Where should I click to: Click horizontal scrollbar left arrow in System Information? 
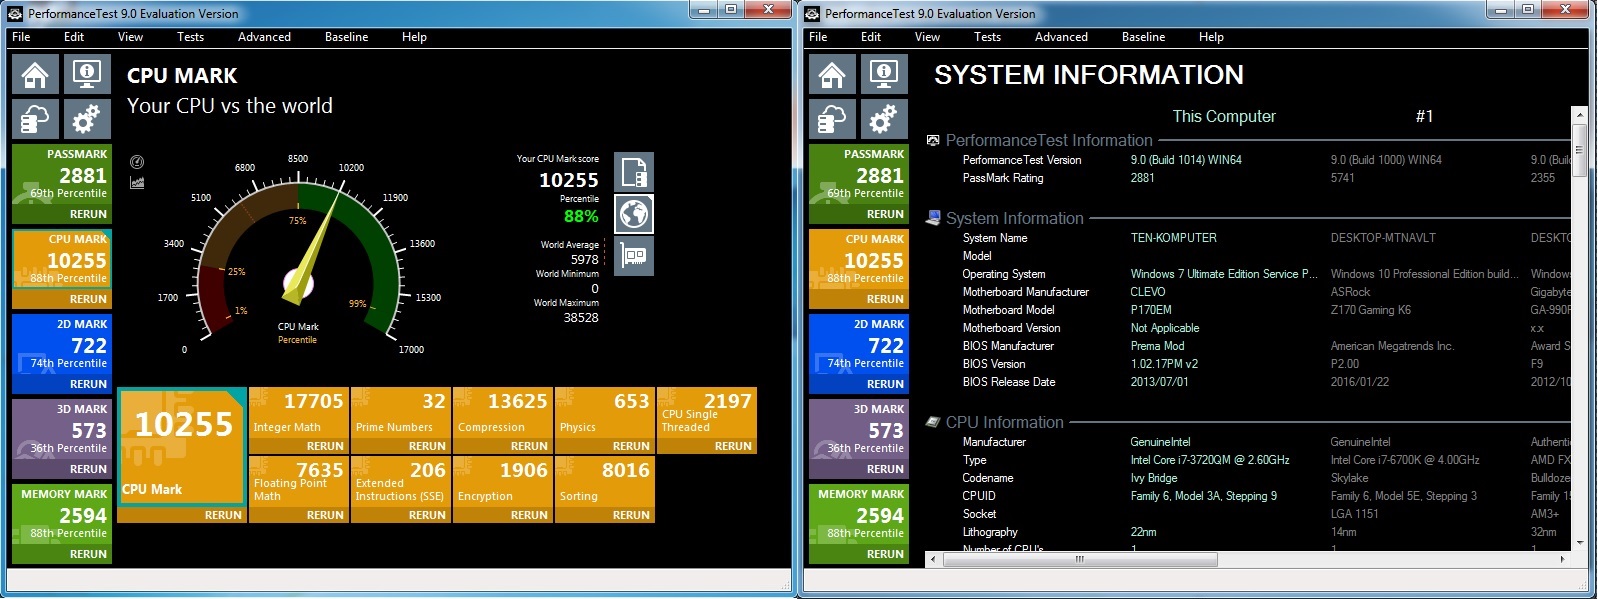point(934,559)
